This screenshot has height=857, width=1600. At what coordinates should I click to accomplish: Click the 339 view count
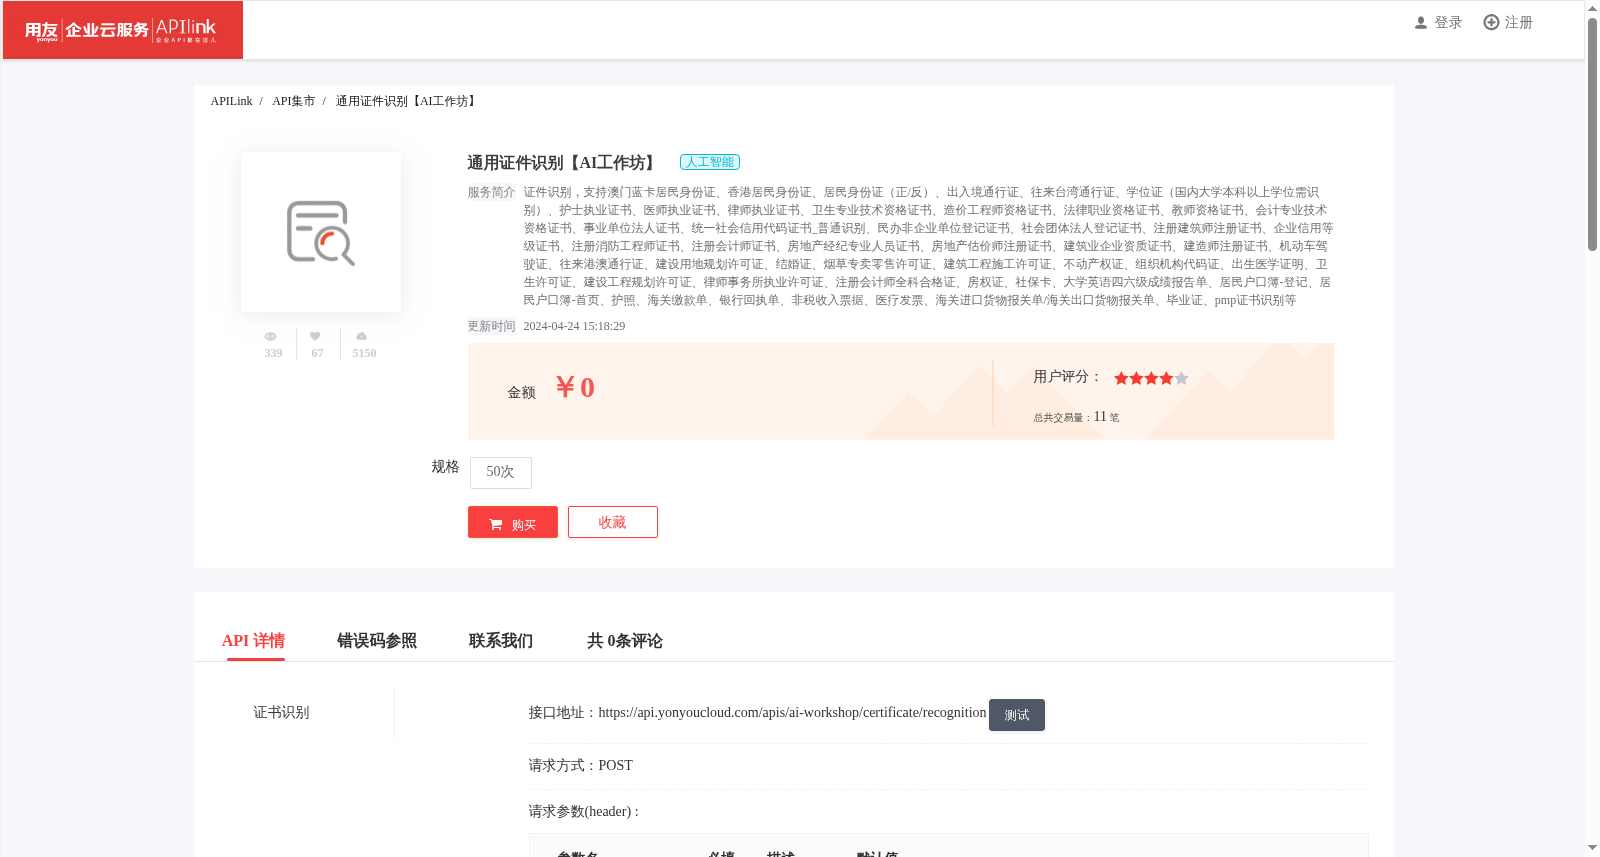273,353
